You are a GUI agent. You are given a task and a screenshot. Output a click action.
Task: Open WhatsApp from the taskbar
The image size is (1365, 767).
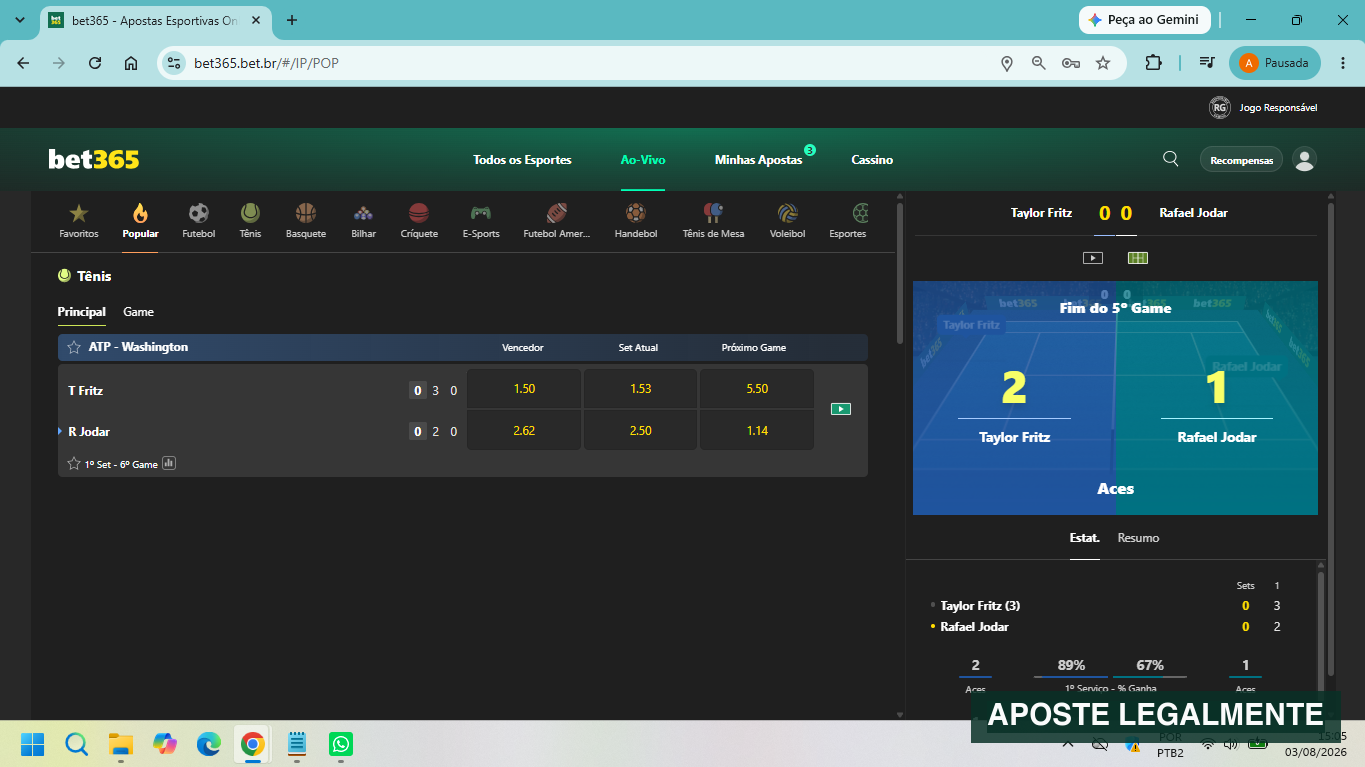pyautogui.click(x=341, y=744)
